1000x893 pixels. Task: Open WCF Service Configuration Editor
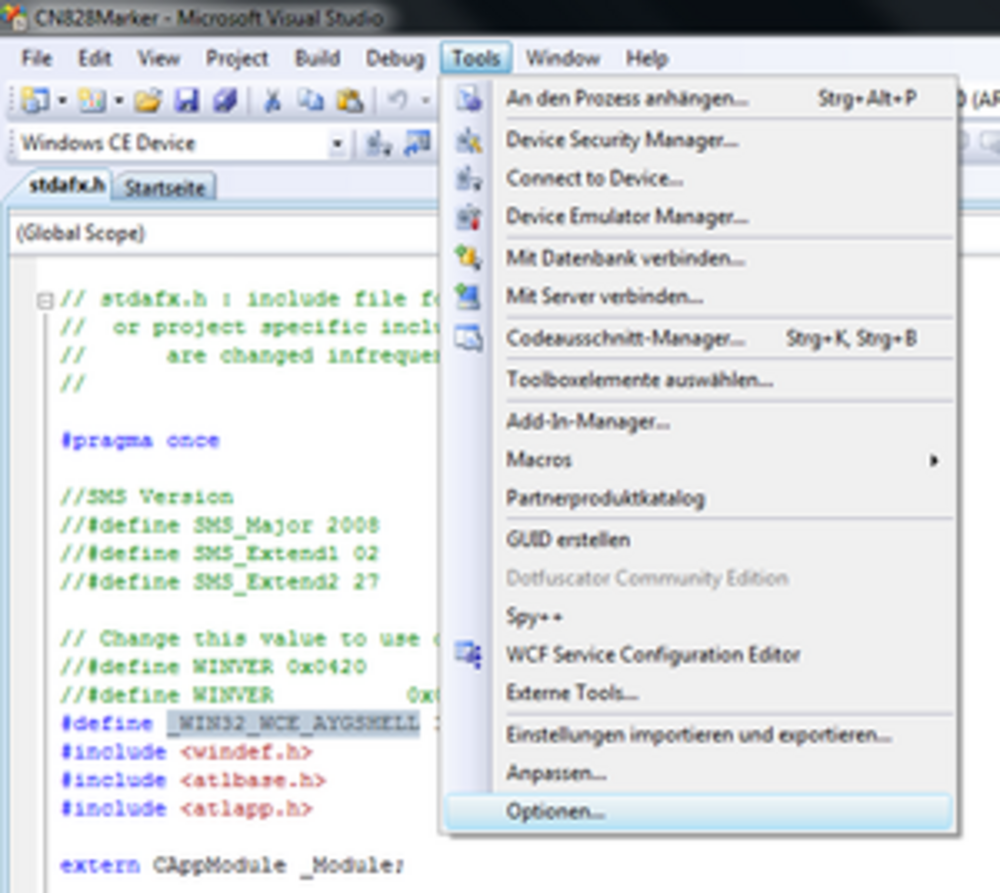pos(700,654)
